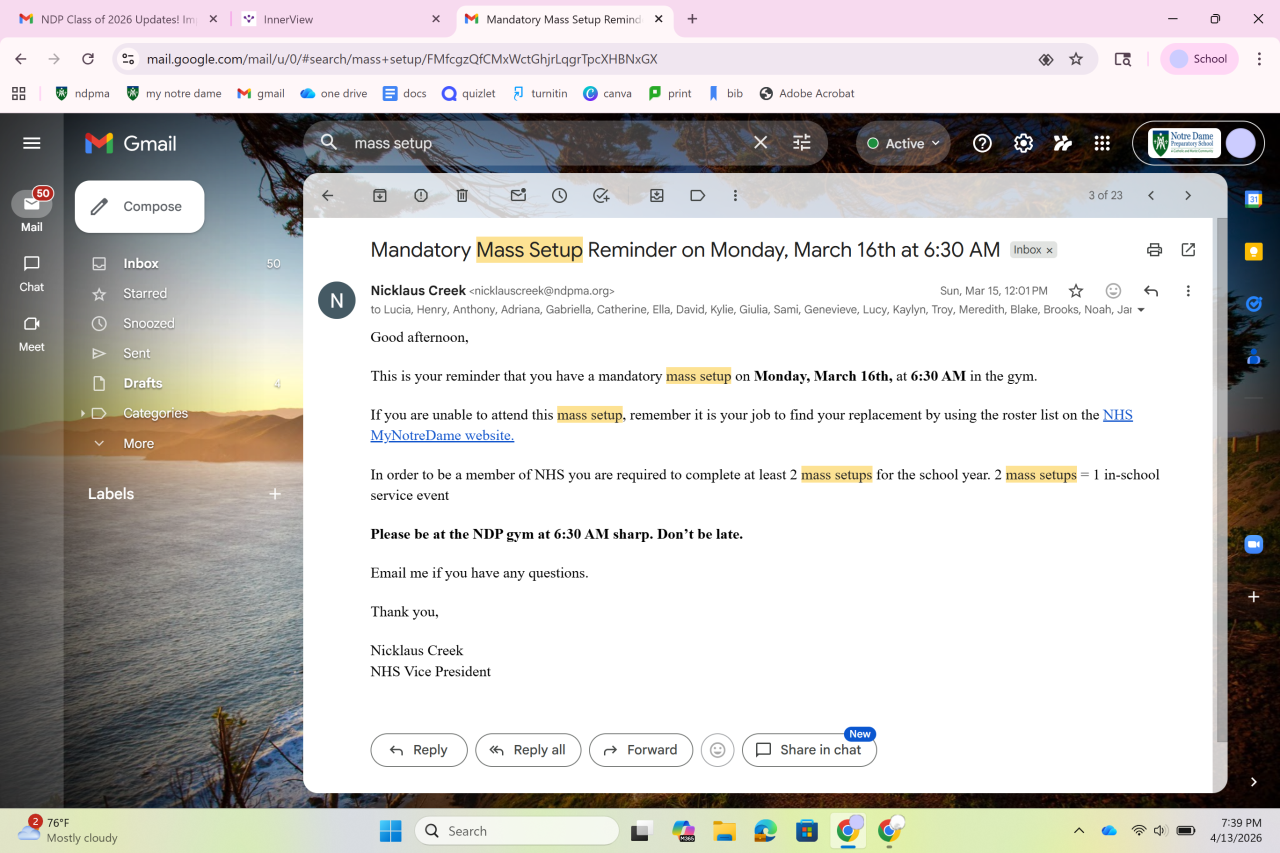The width and height of the screenshot is (1280, 853).
Task: Star the email from Nicklaus Creek
Action: [1076, 291]
